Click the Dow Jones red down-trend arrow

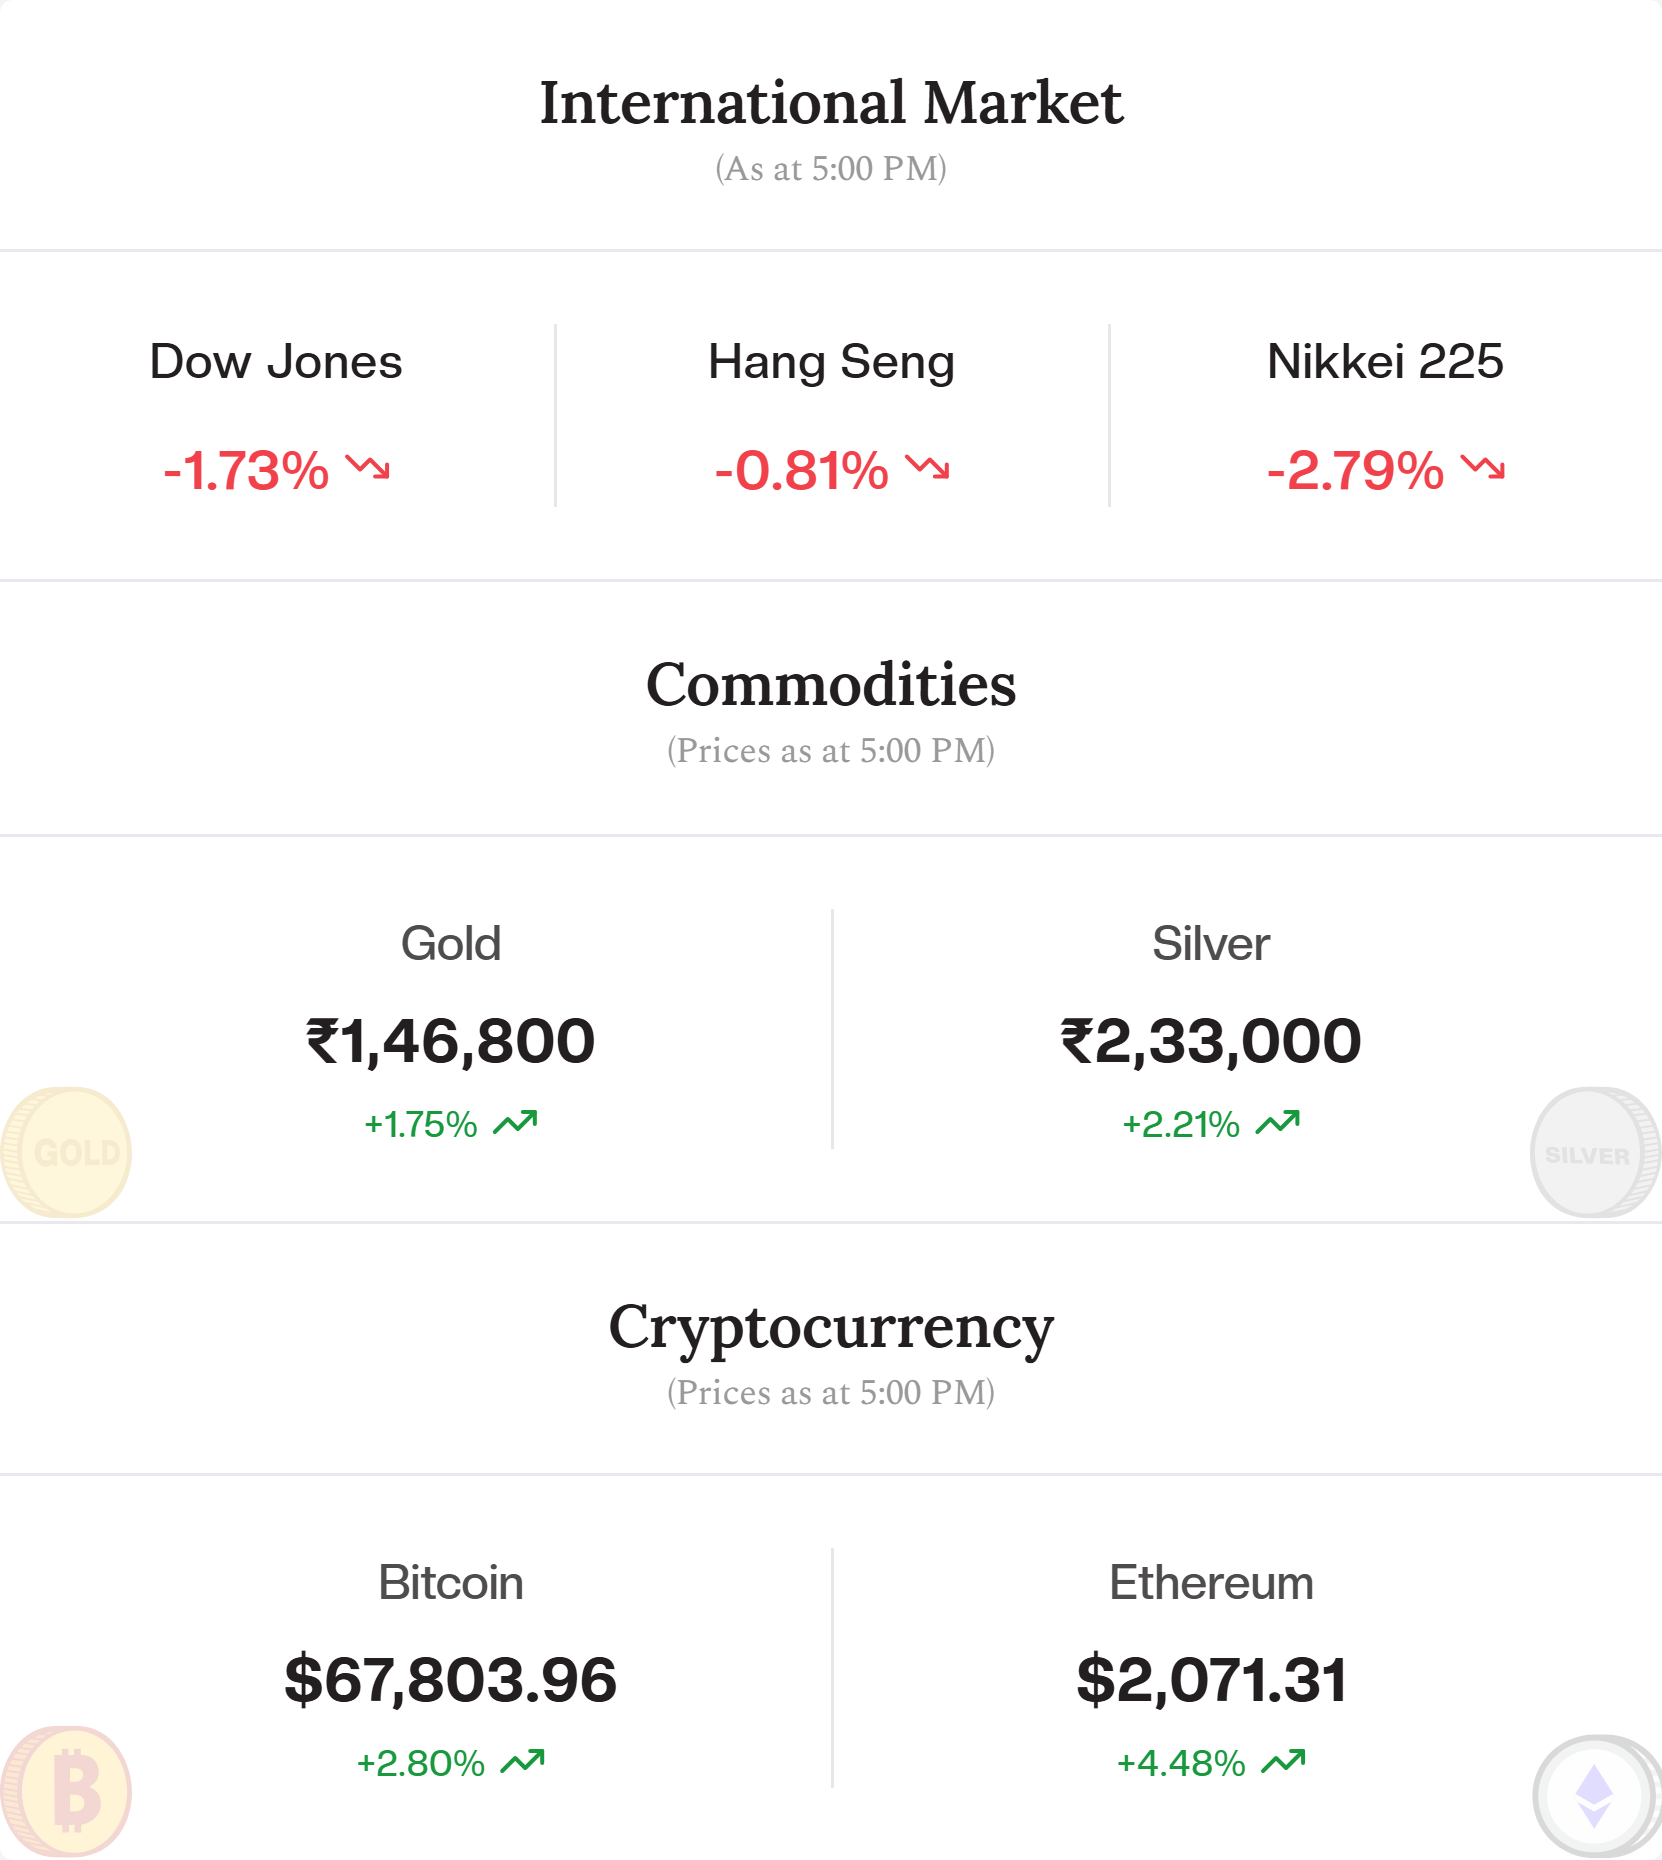click(x=368, y=467)
